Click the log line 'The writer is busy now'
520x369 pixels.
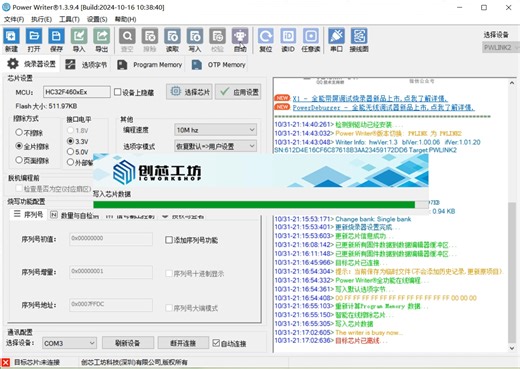click(x=339, y=332)
